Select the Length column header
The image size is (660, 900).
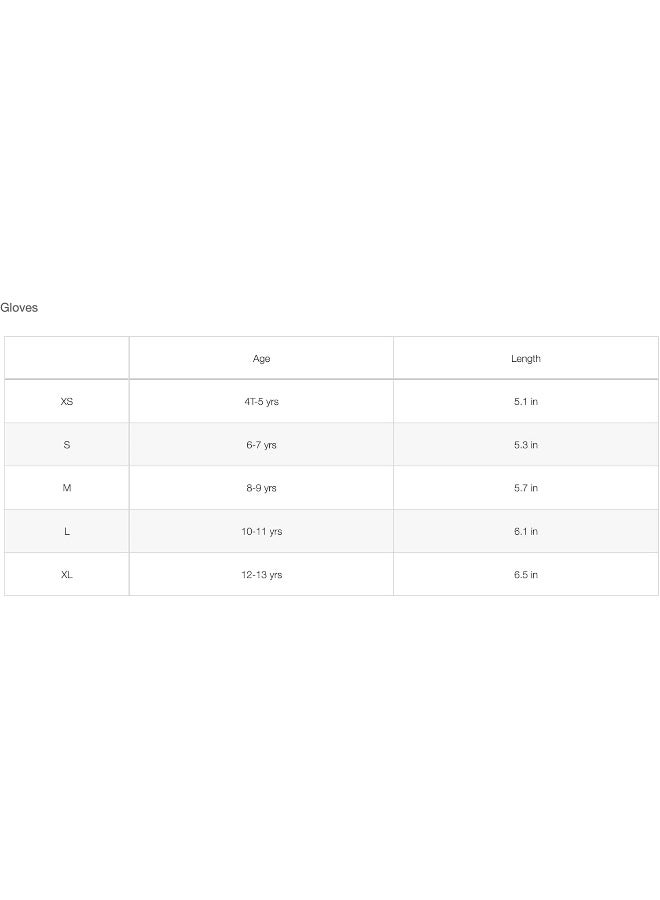tap(526, 359)
